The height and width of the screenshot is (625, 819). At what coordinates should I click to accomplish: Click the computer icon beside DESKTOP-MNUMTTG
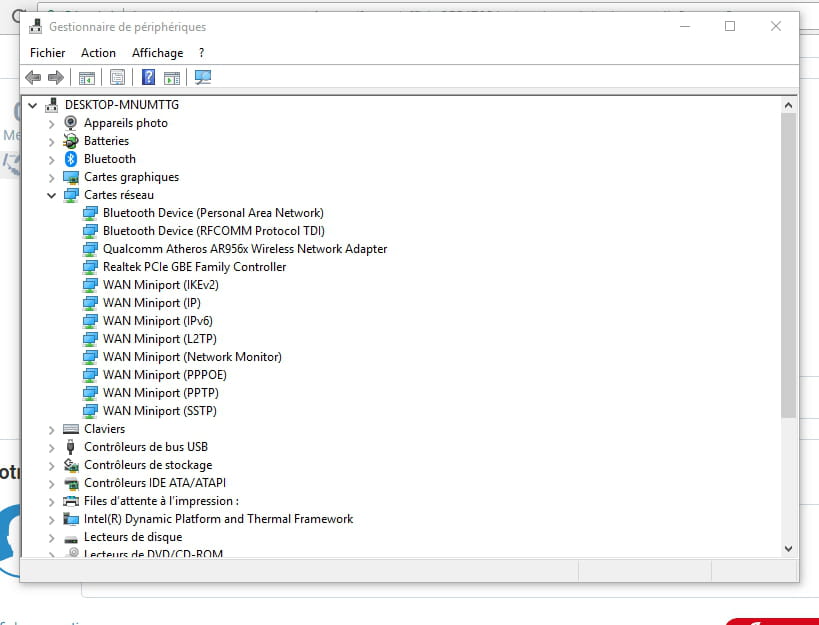click(51, 105)
